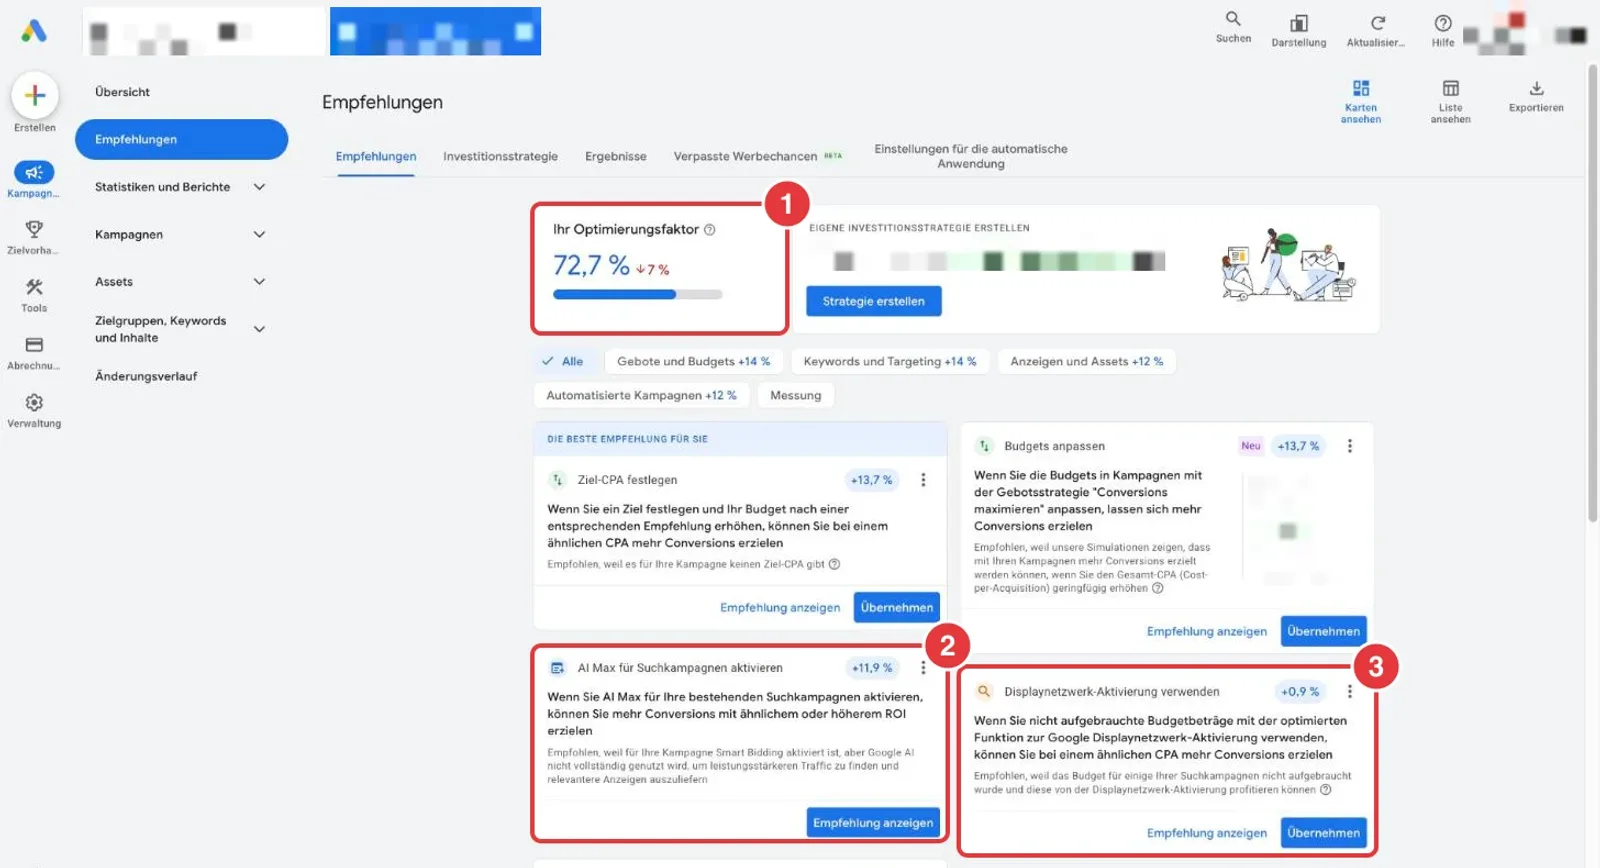Open the Kampagnen megaphone icon in sidebar

[34, 172]
